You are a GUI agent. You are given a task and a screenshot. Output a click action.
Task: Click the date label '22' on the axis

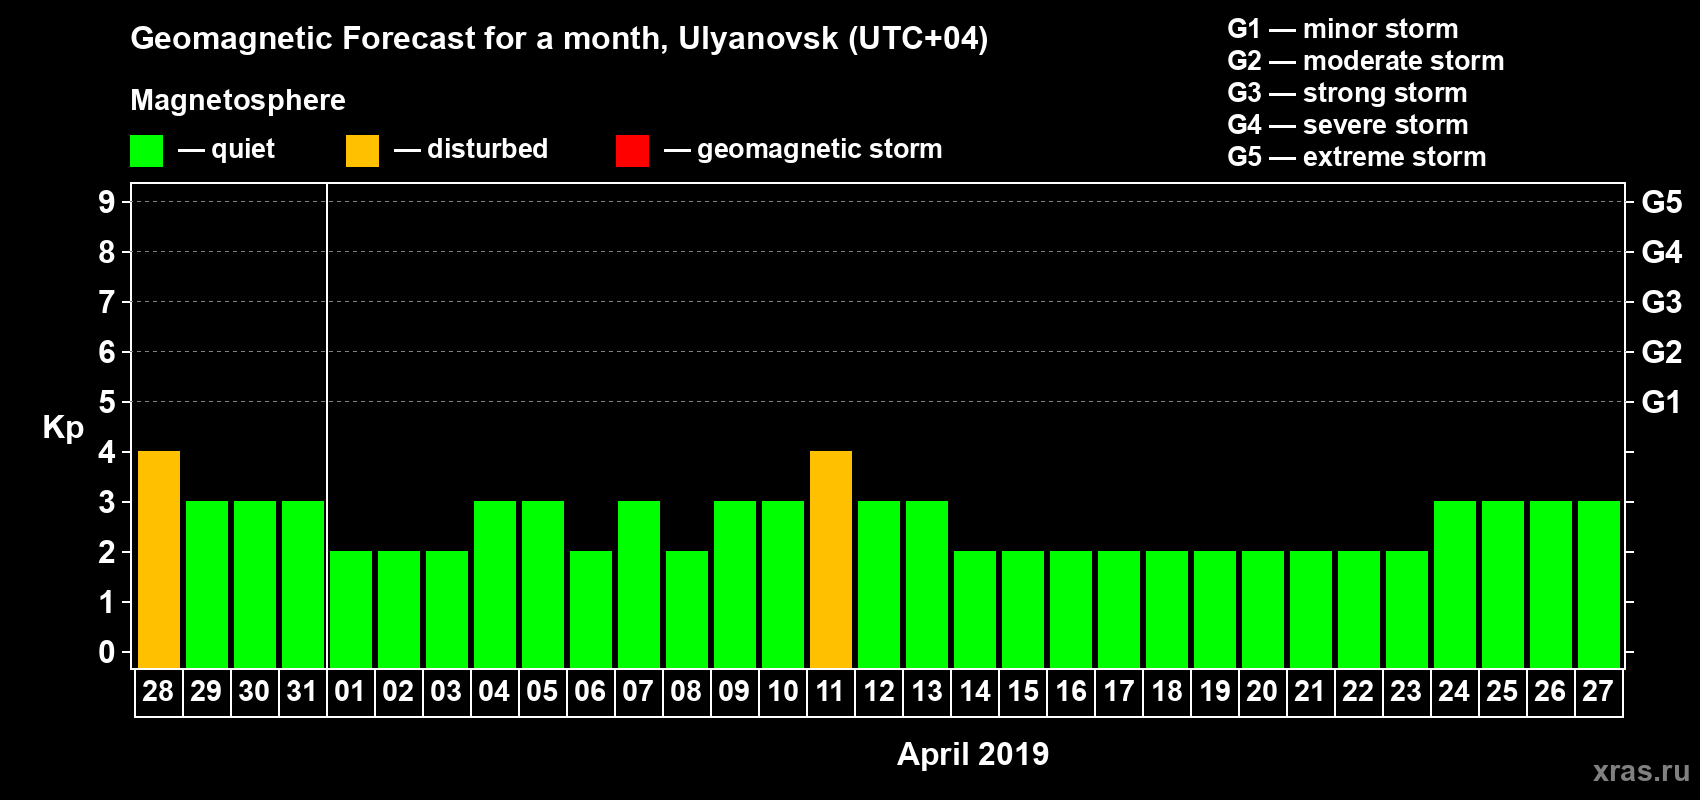click(1358, 691)
